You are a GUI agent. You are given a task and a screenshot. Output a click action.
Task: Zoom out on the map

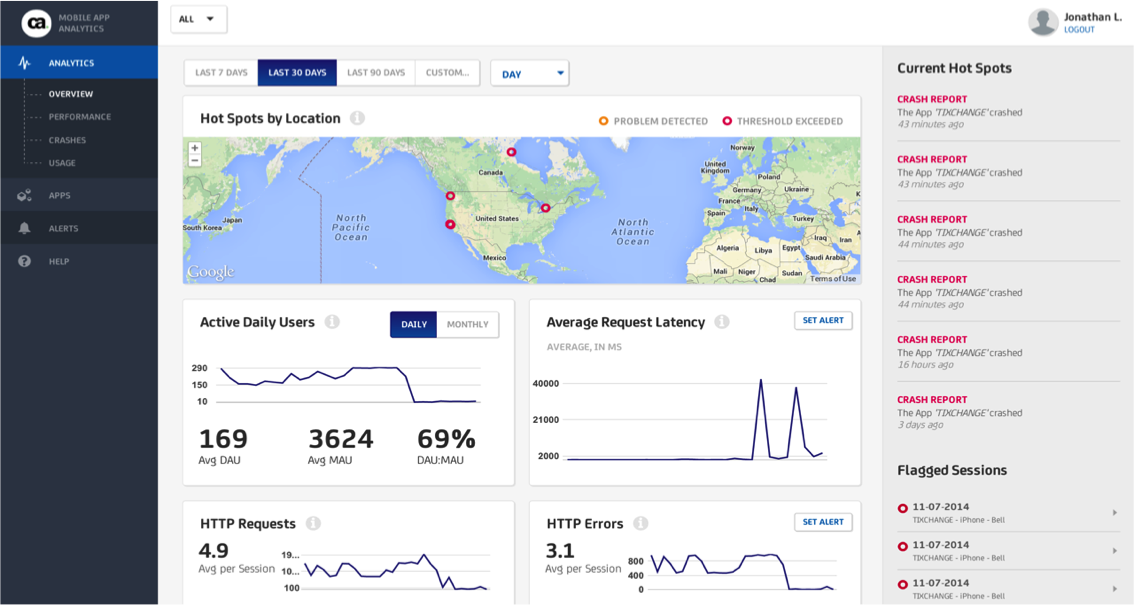coord(195,160)
